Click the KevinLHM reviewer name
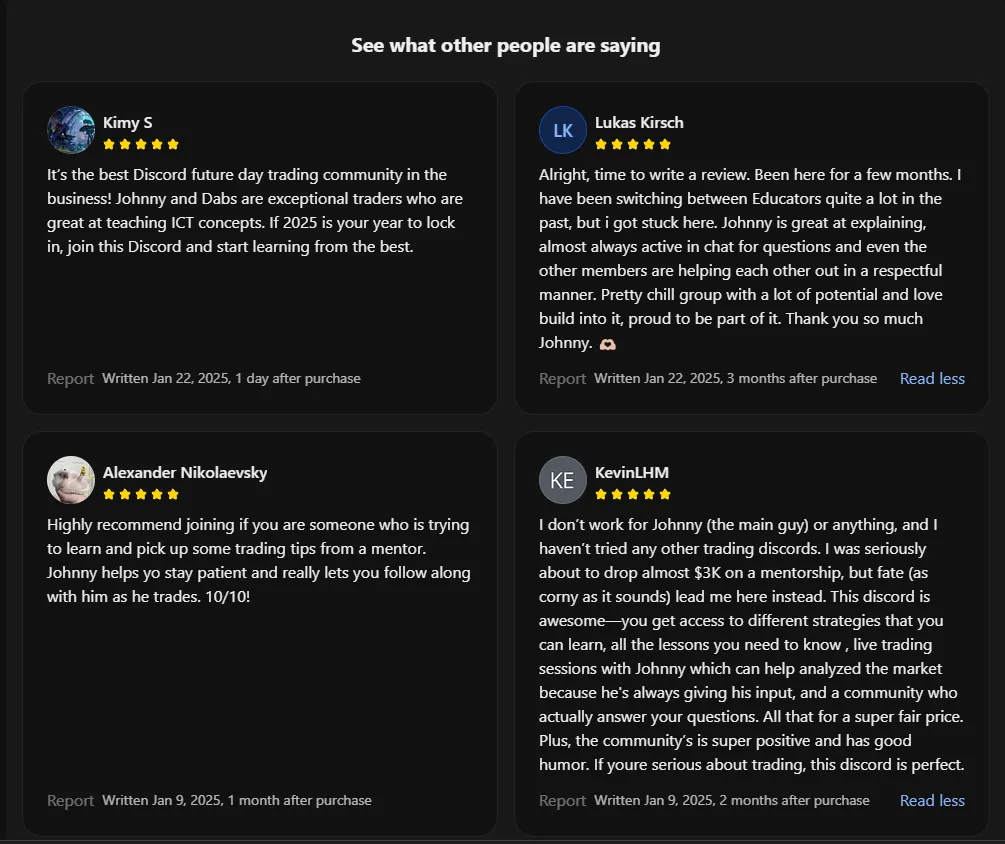Viewport: 1005px width, 844px height. (x=632, y=473)
